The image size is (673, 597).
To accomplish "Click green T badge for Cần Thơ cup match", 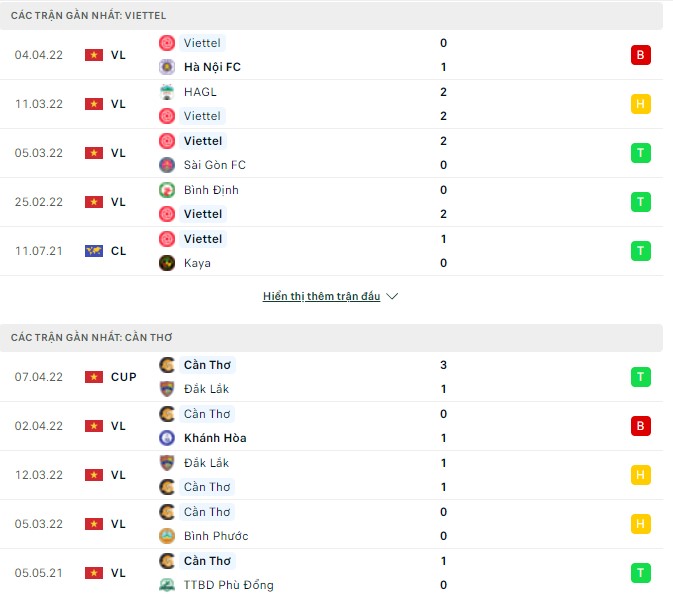I will [x=640, y=377].
